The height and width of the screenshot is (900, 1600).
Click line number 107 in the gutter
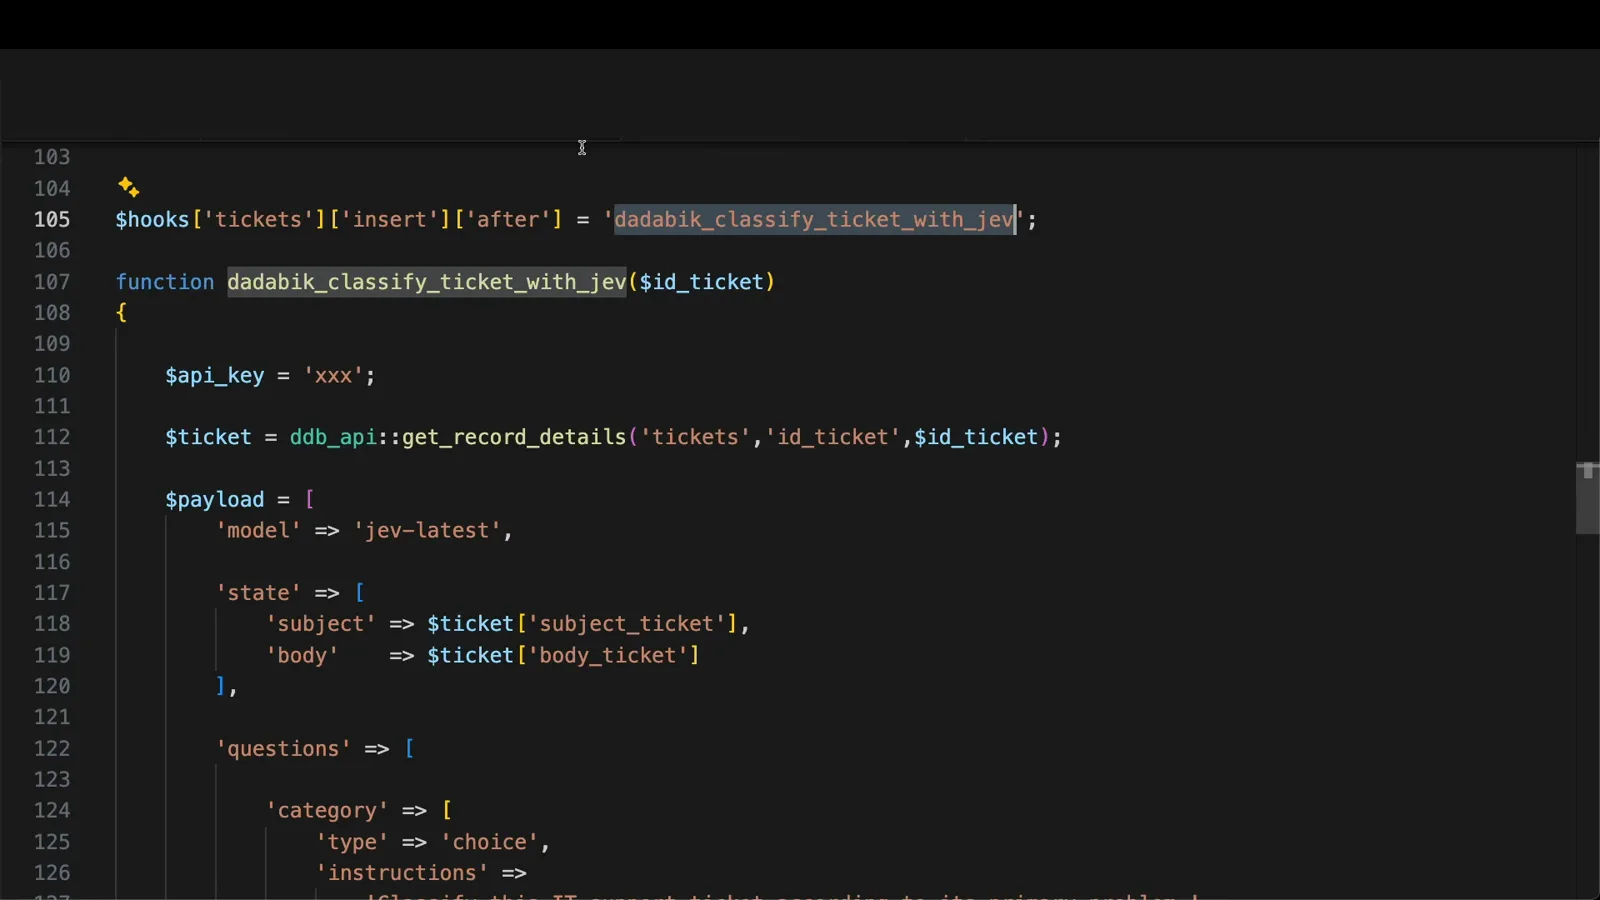(52, 282)
